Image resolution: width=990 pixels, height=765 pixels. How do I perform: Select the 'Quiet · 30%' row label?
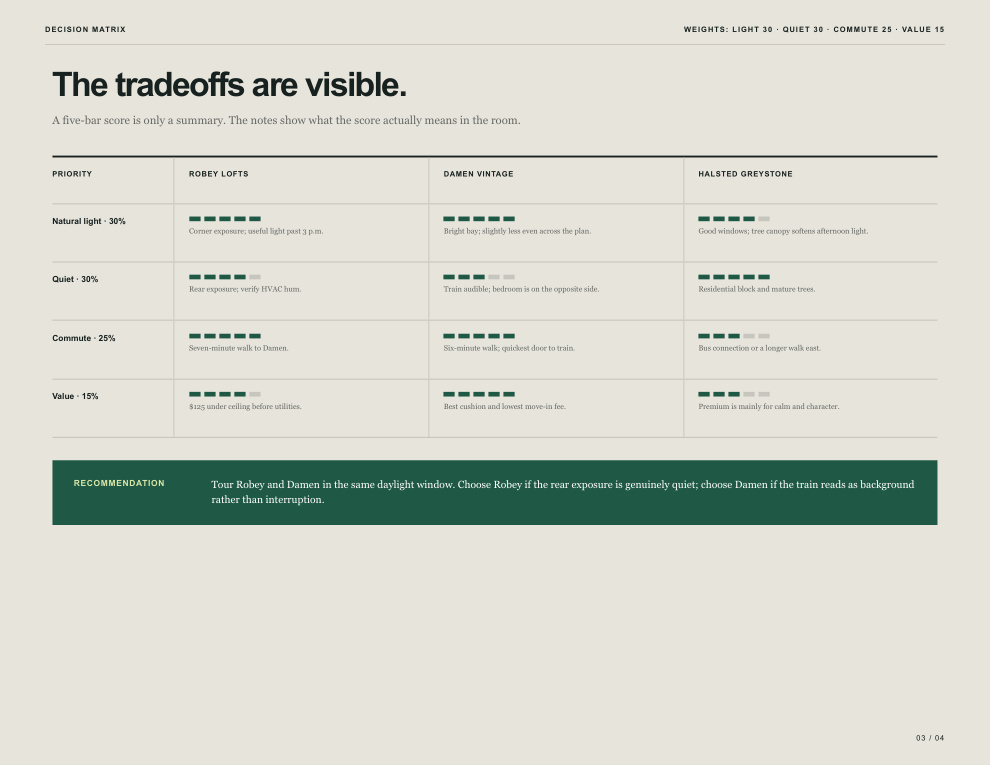tap(75, 279)
